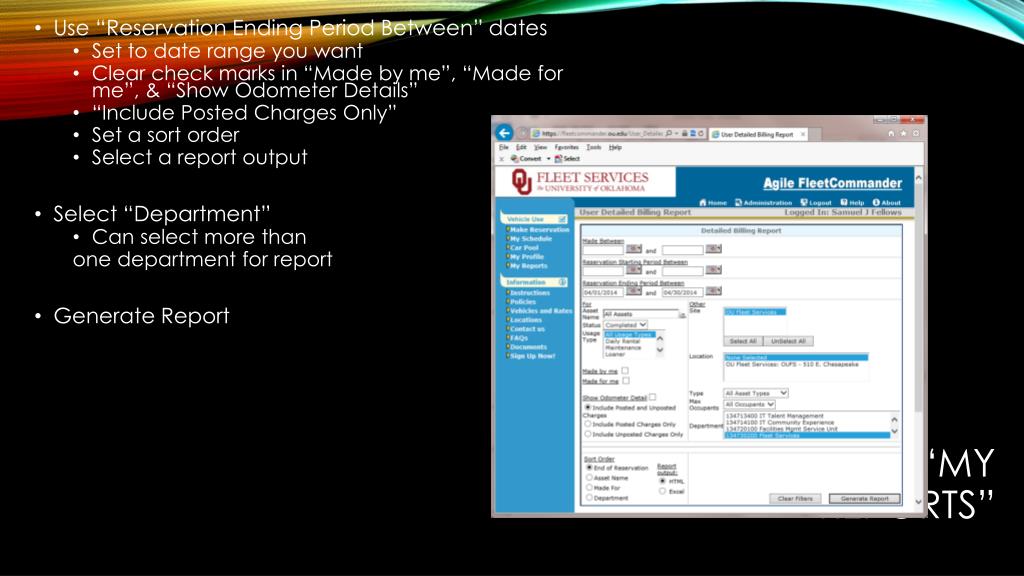Open the File menu

point(504,148)
